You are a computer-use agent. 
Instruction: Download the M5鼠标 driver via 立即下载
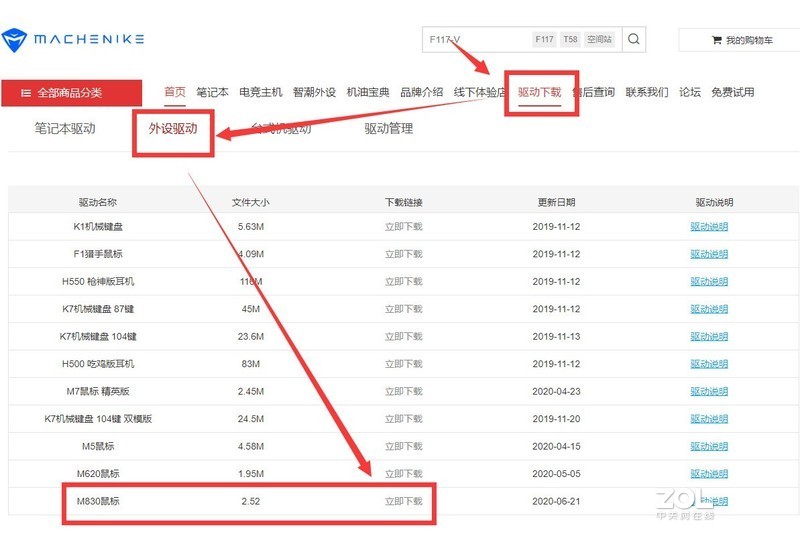tap(404, 447)
